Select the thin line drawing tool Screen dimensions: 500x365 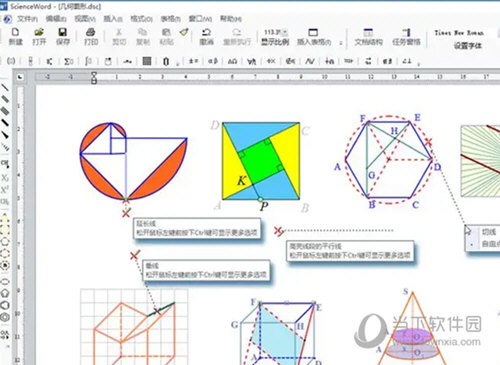click(x=5, y=88)
